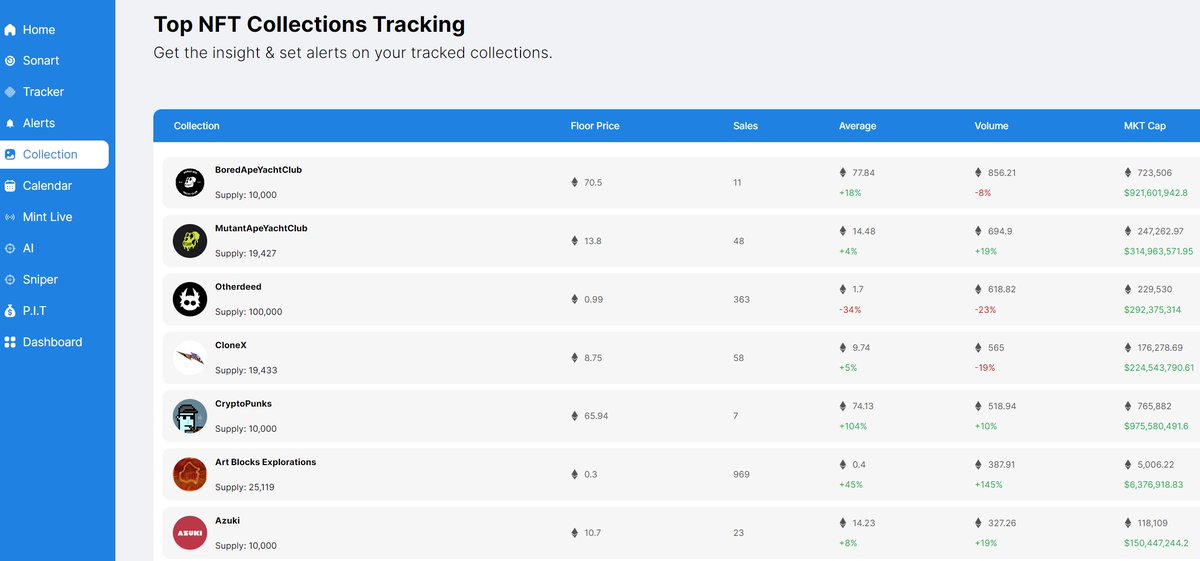The image size is (1200, 561).
Task: Open the BoredApeYachtClub collection name
Action: [x=258, y=170]
